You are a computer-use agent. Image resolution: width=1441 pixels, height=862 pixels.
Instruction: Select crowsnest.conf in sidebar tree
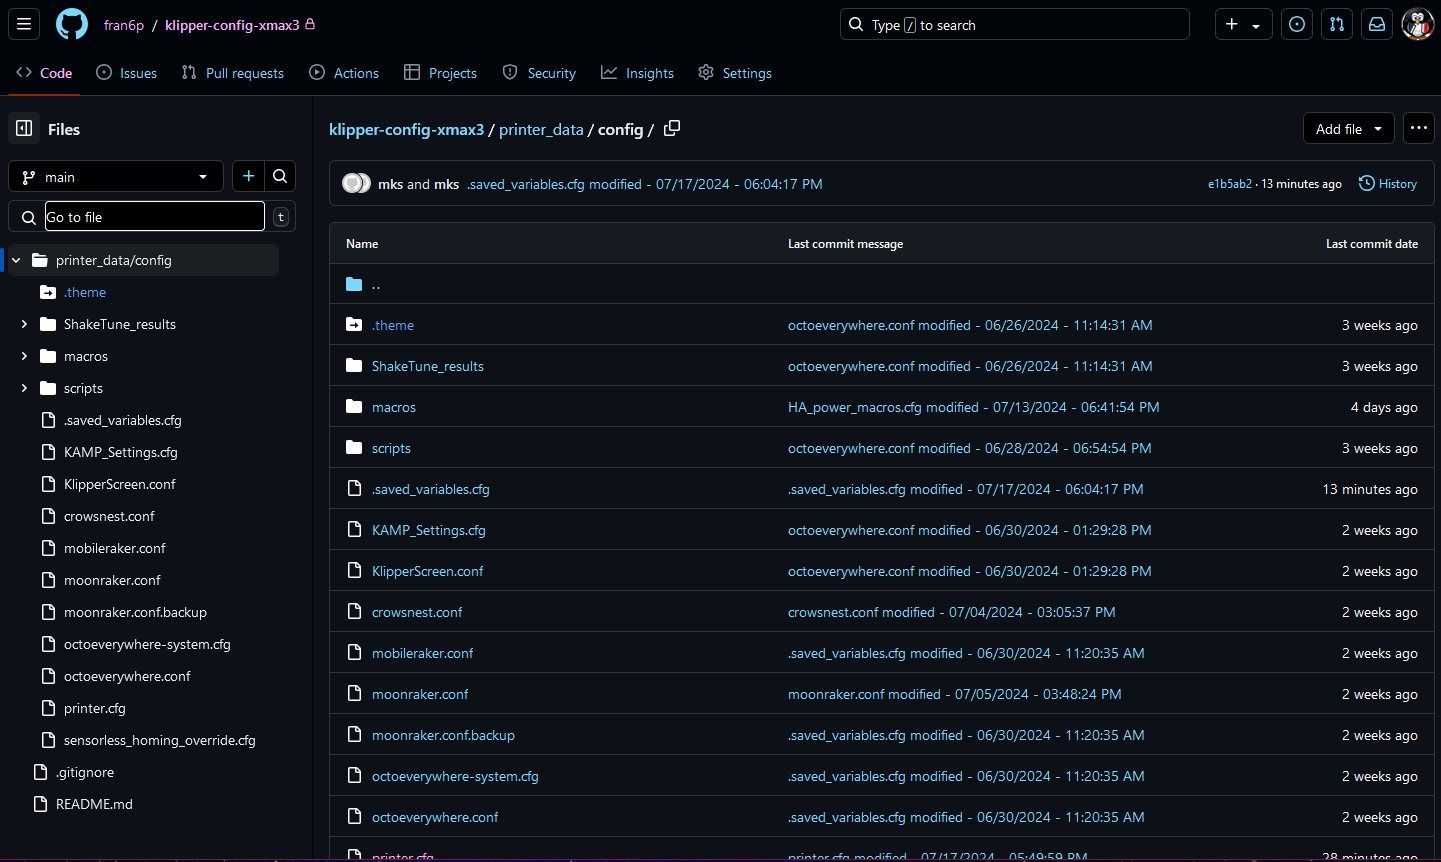(x=109, y=516)
